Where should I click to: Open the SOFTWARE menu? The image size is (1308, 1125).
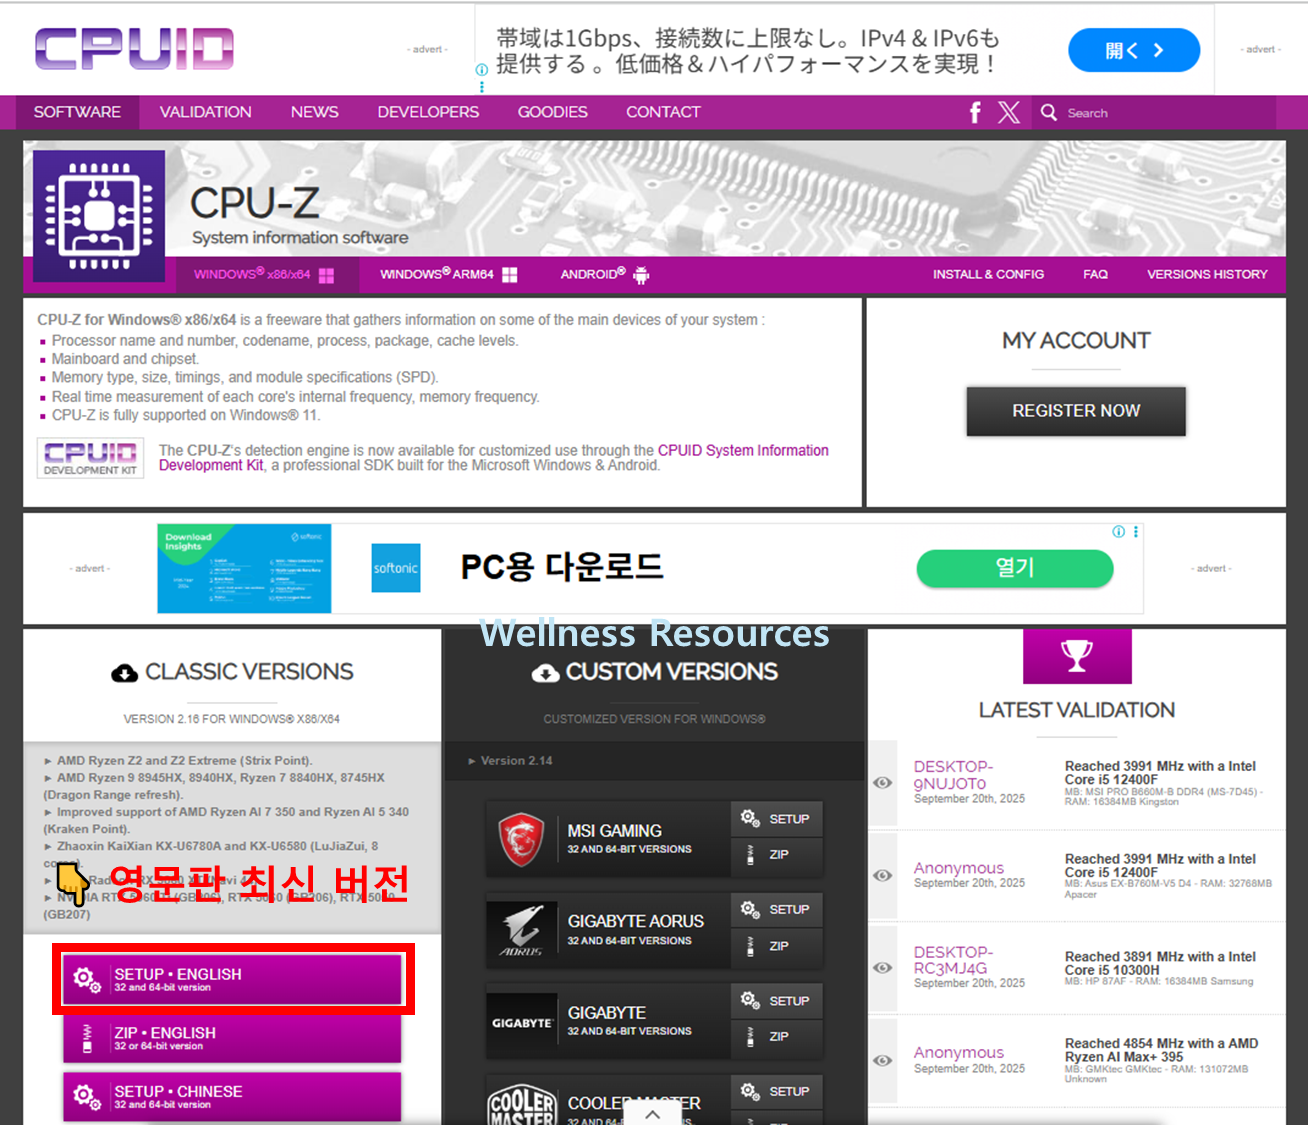tap(77, 112)
